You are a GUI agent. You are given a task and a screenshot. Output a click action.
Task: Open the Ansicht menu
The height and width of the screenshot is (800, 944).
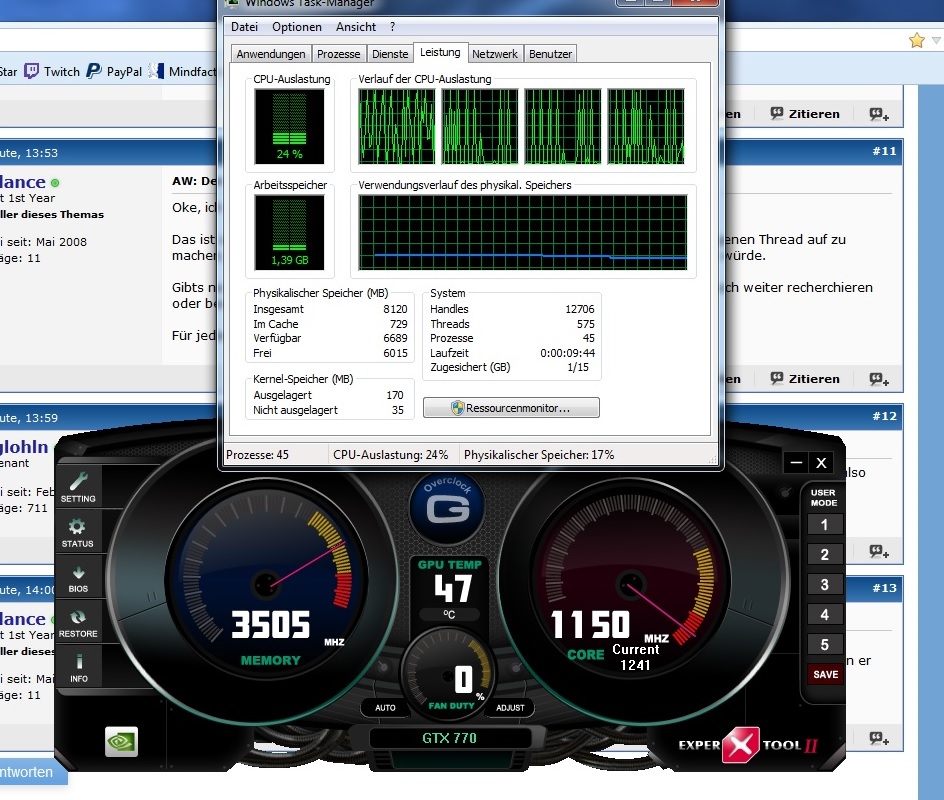(x=356, y=27)
